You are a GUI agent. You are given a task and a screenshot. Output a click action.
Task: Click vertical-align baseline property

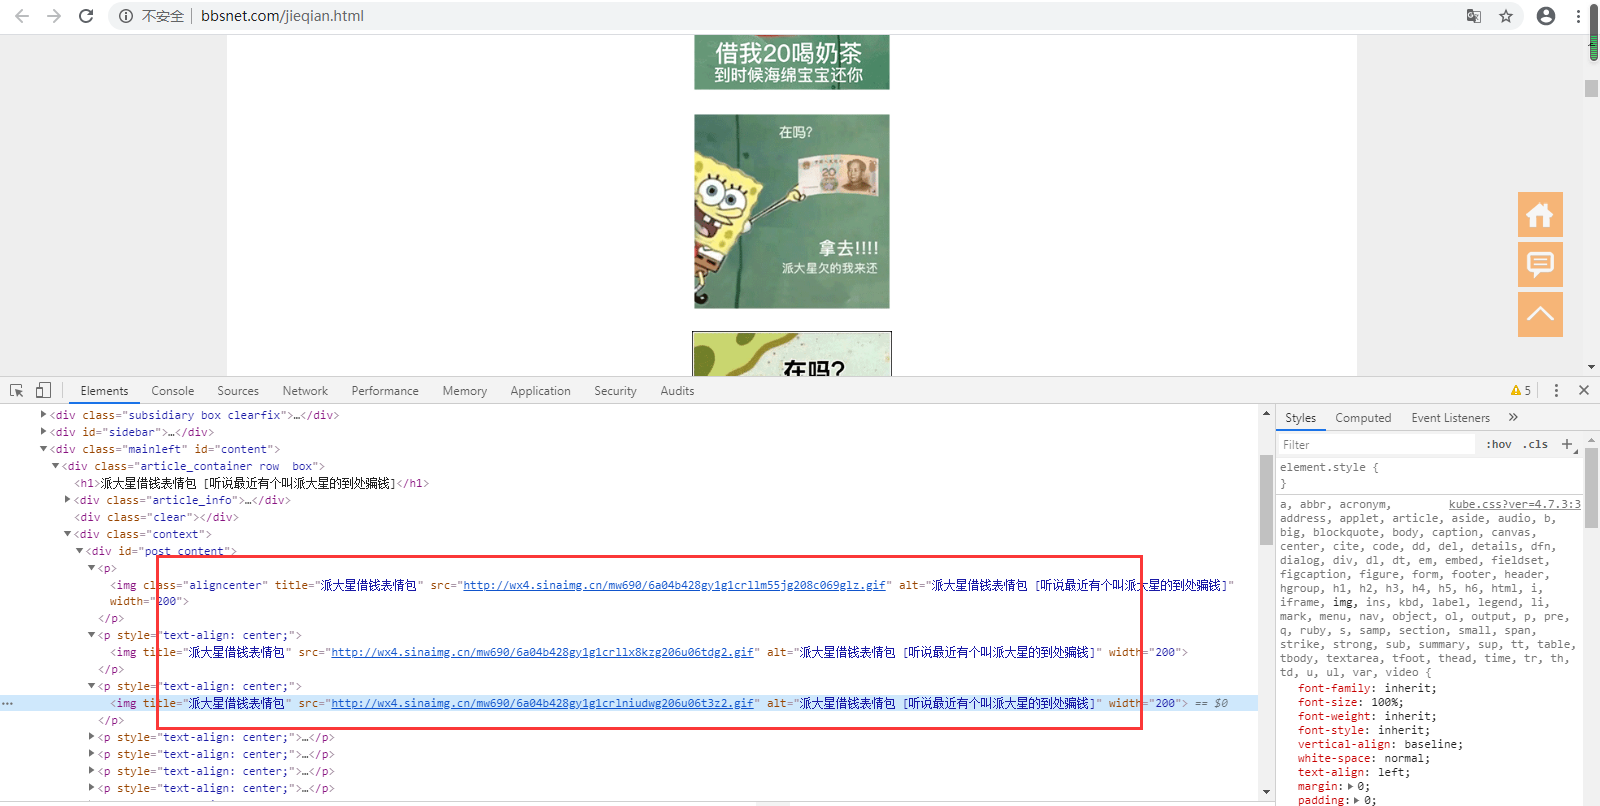click(1380, 744)
